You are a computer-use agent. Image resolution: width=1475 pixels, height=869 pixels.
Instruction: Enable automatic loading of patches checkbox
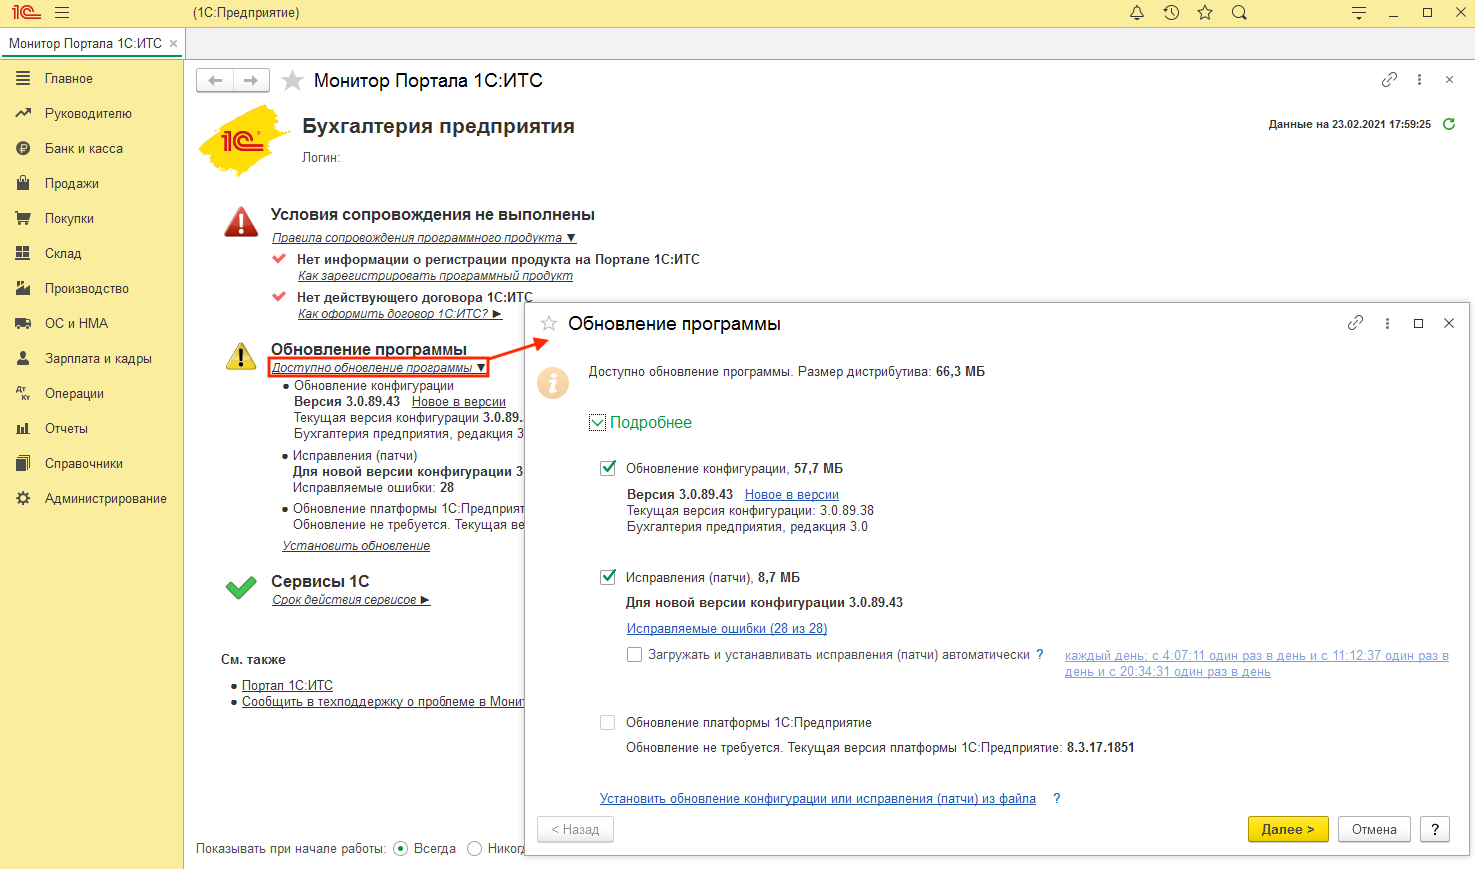click(x=634, y=654)
